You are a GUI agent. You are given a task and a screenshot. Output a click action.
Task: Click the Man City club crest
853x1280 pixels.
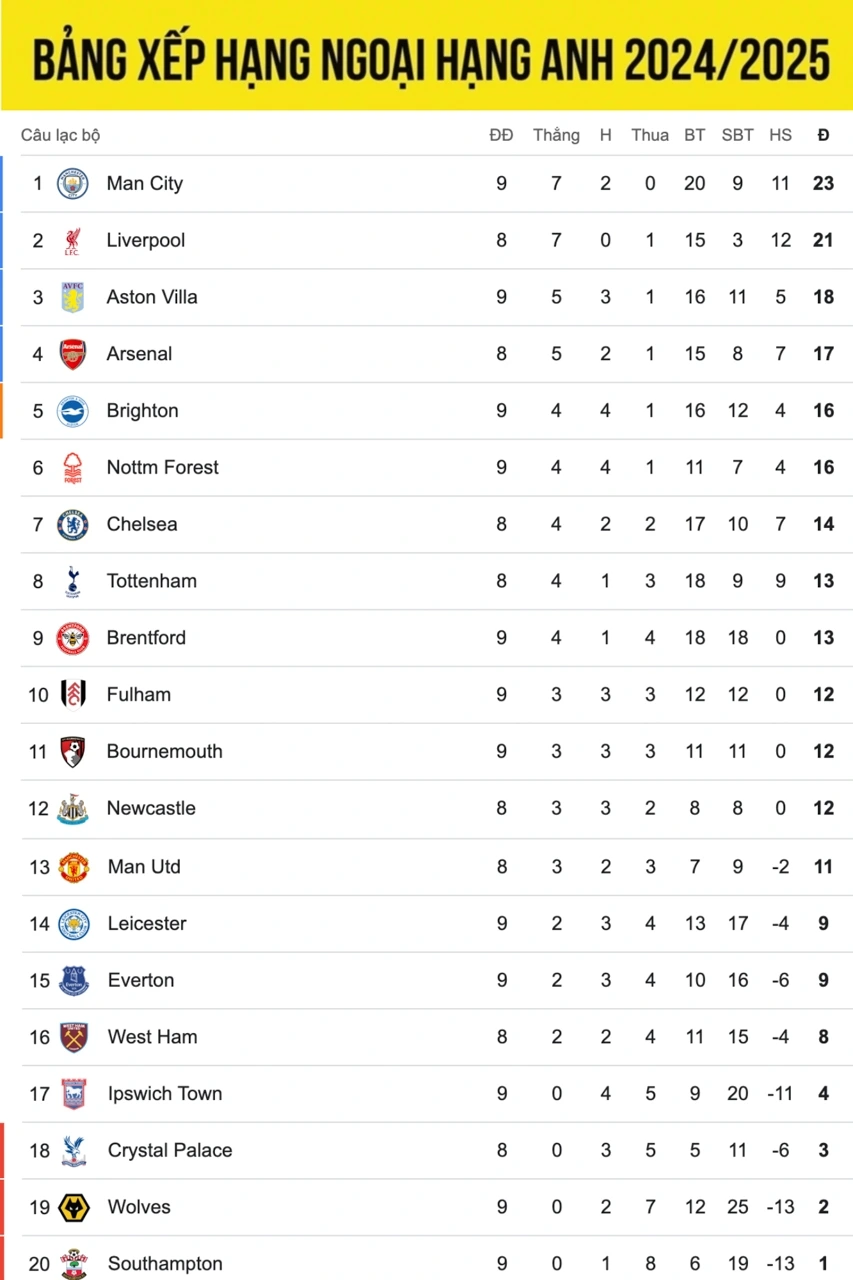tap(72, 184)
